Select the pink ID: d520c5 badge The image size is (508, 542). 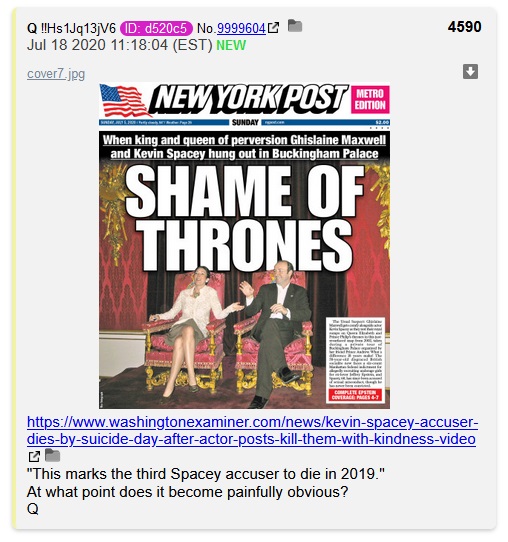click(156, 28)
